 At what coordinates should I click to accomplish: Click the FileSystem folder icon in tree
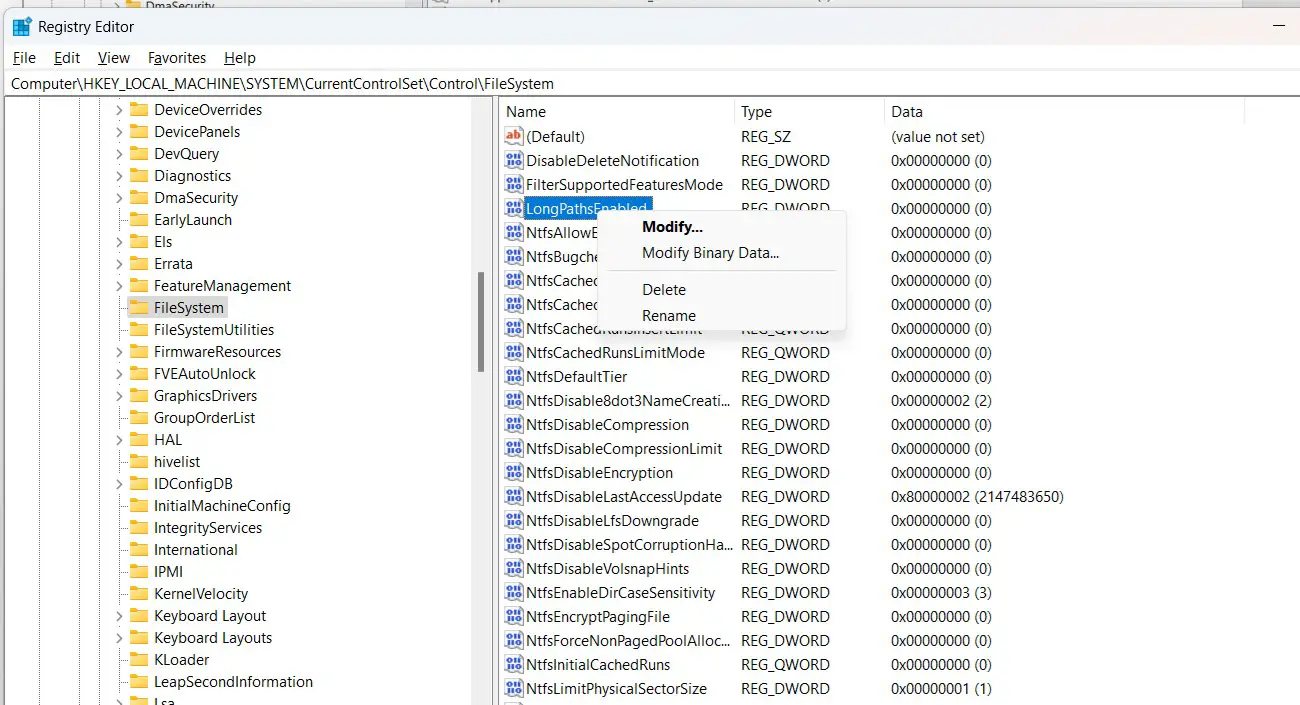point(138,307)
